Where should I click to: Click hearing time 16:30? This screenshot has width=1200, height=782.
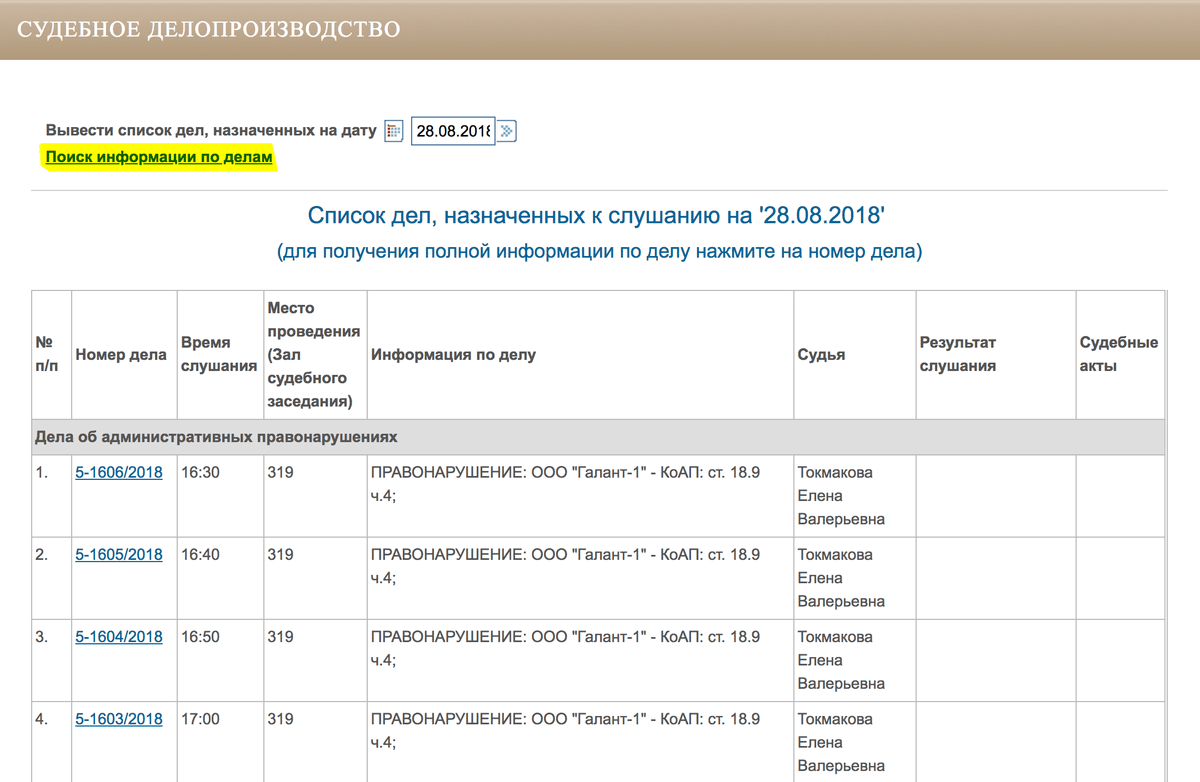coord(200,472)
